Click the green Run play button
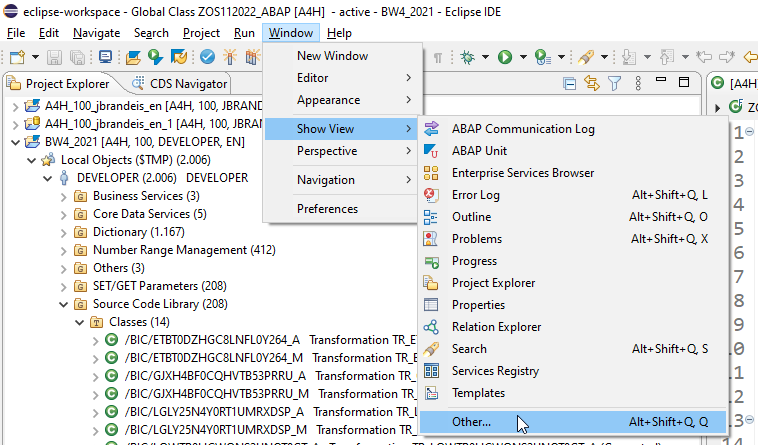Screen dimensions: 758x445 coord(505,57)
